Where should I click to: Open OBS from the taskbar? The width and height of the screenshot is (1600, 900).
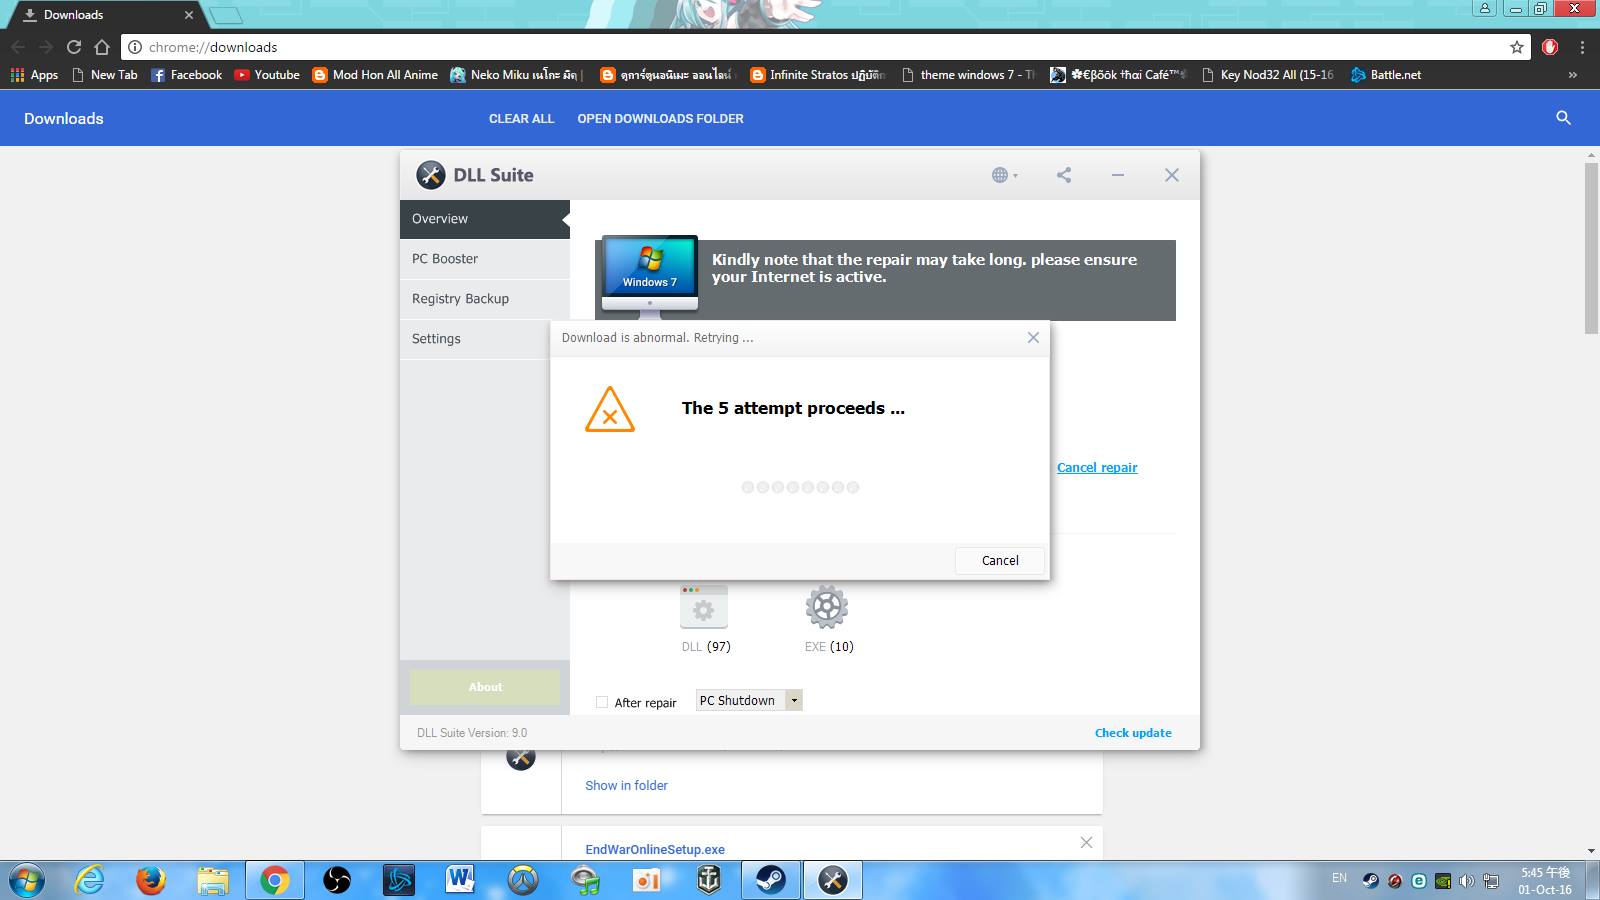337,880
